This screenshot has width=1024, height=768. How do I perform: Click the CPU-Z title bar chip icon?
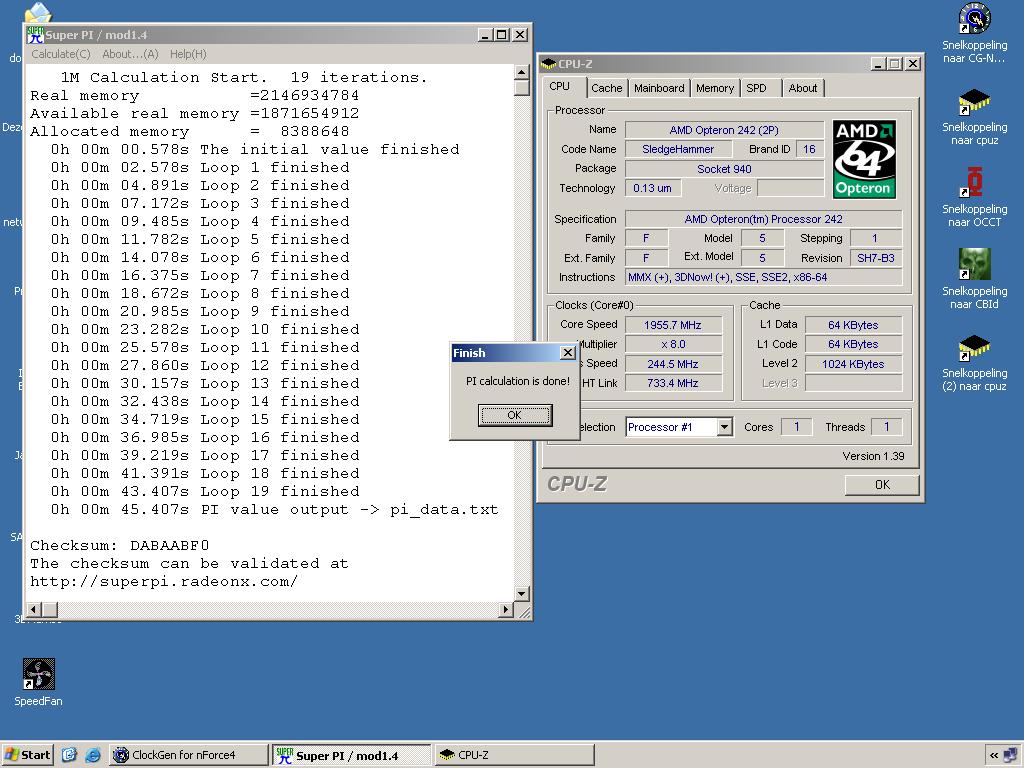coord(549,64)
